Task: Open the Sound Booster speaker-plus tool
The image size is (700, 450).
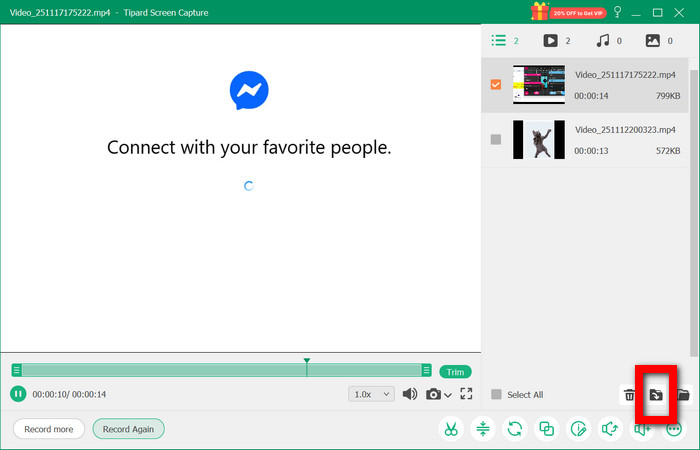Action: pos(642,429)
